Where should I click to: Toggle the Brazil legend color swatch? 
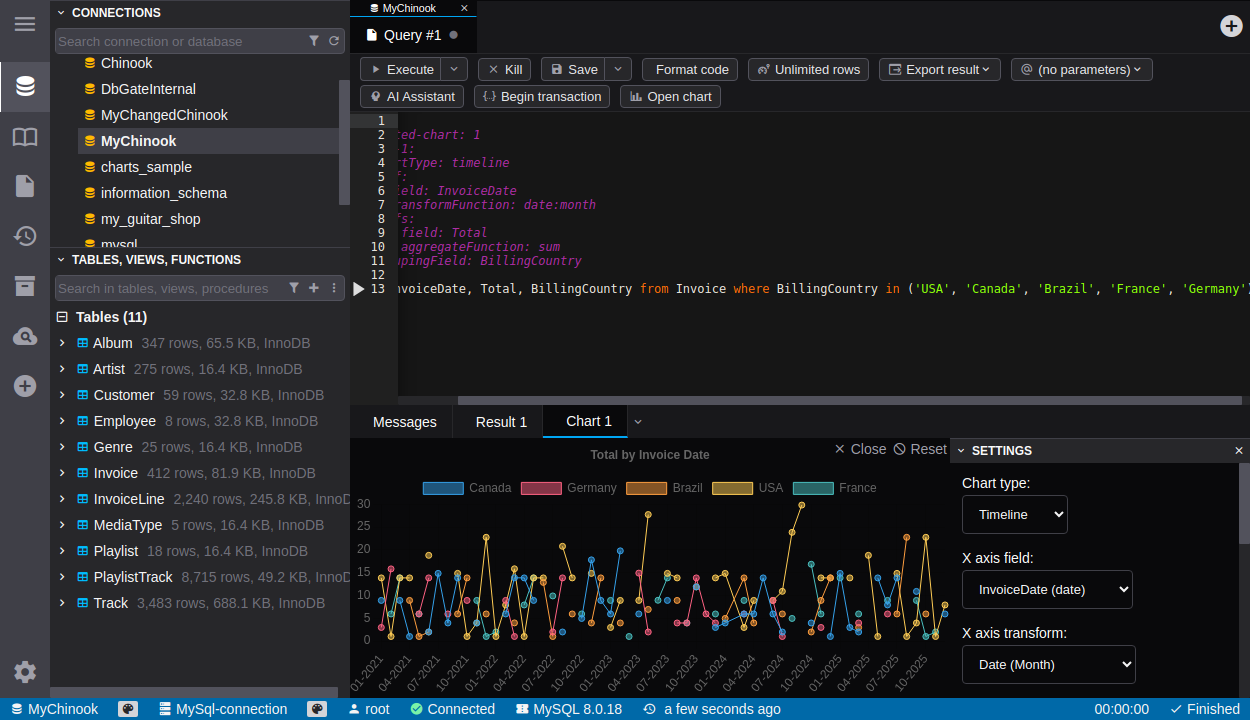point(646,488)
